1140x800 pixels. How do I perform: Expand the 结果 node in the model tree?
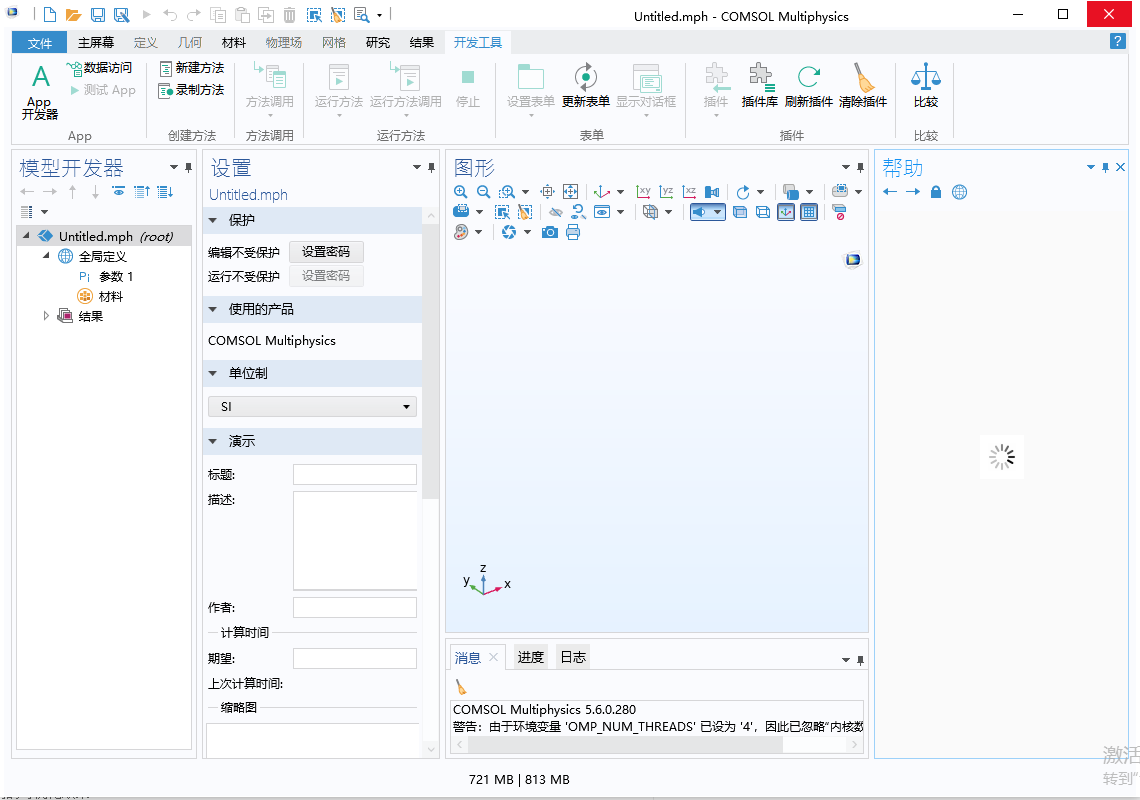(46, 316)
